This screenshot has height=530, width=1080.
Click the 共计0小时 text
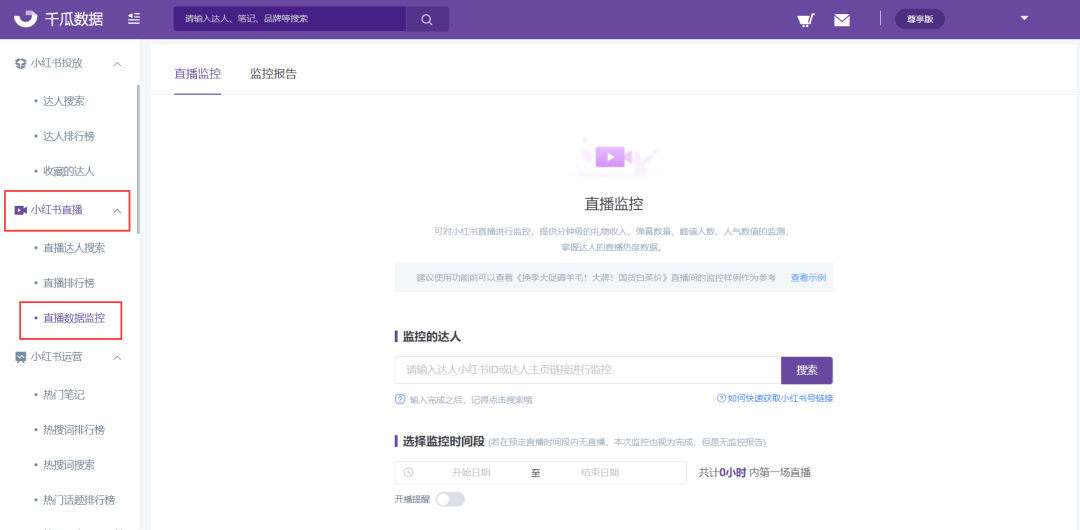coord(722,473)
